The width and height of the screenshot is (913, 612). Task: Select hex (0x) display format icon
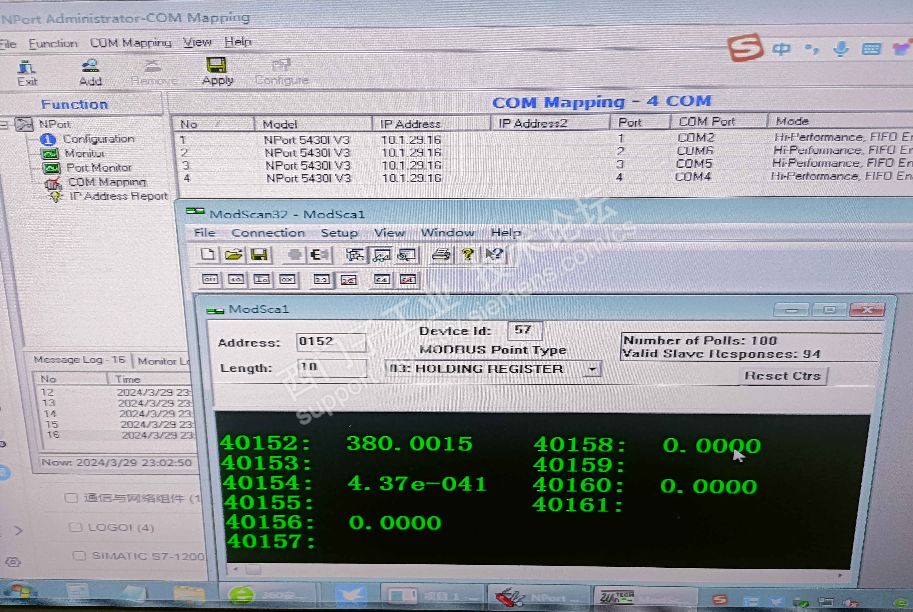pyautogui.click(x=287, y=280)
